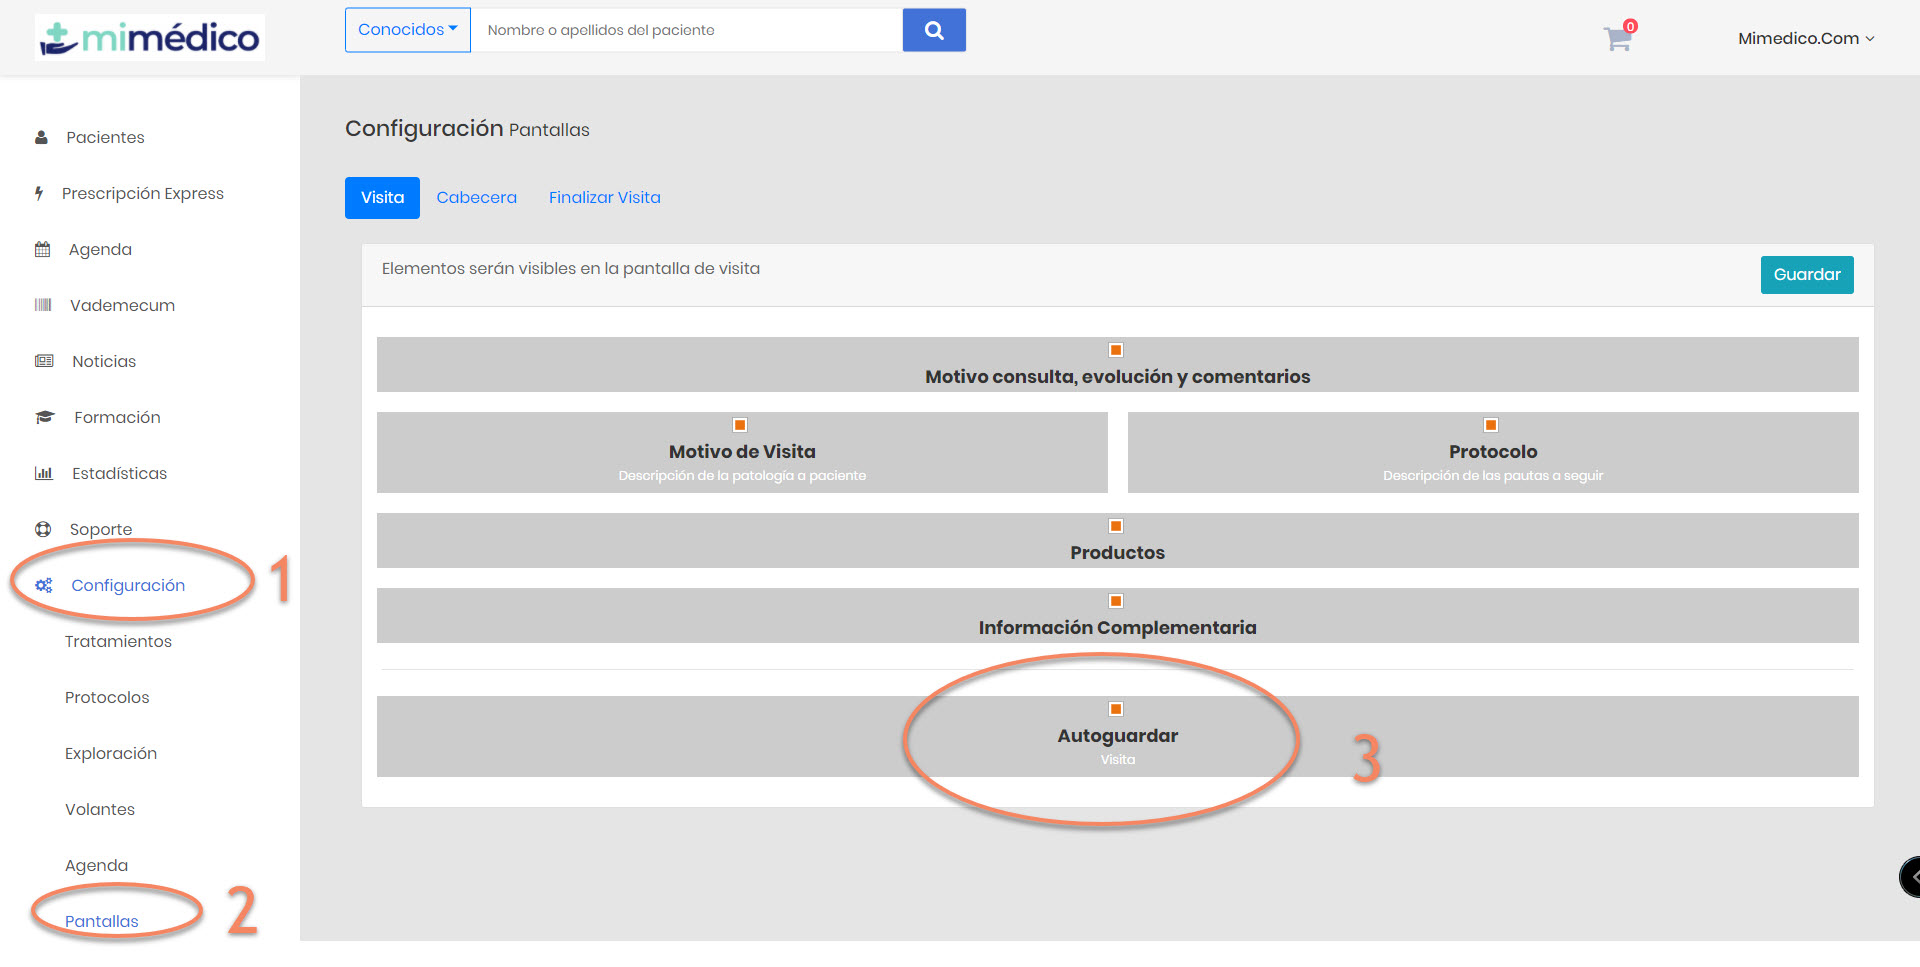
Task: Open the Conocidos dropdown
Action: pyautogui.click(x=407, y=30)
